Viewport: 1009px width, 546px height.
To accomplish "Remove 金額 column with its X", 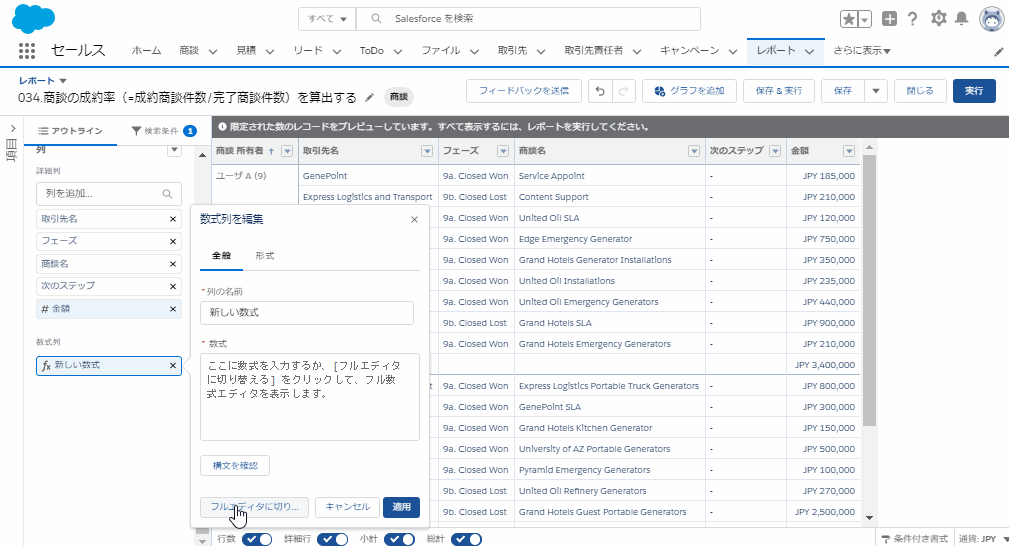I will click(172, 309).
